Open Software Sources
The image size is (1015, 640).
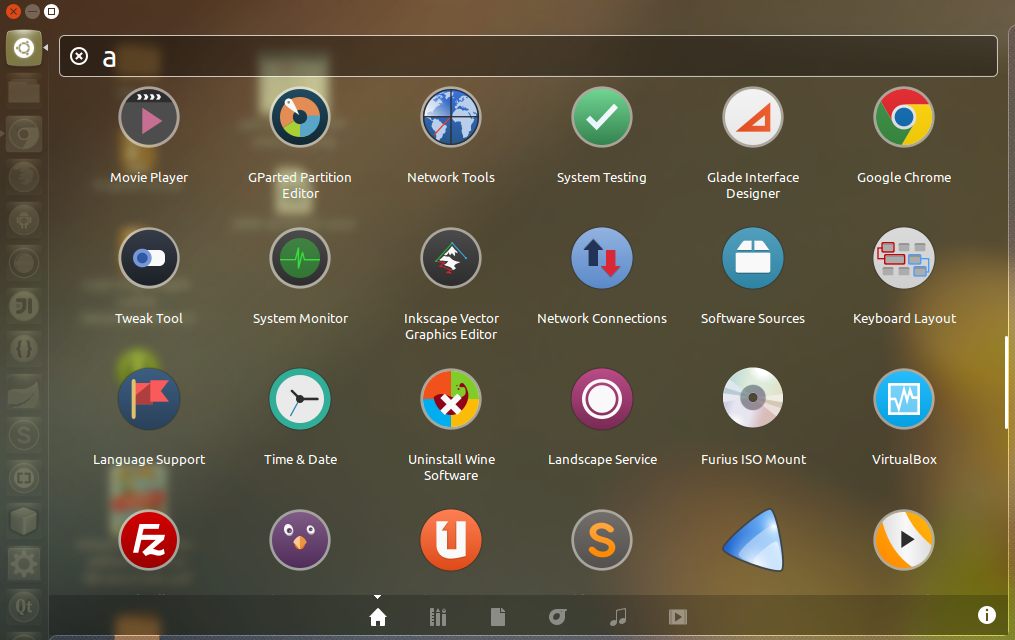[752, 257]
